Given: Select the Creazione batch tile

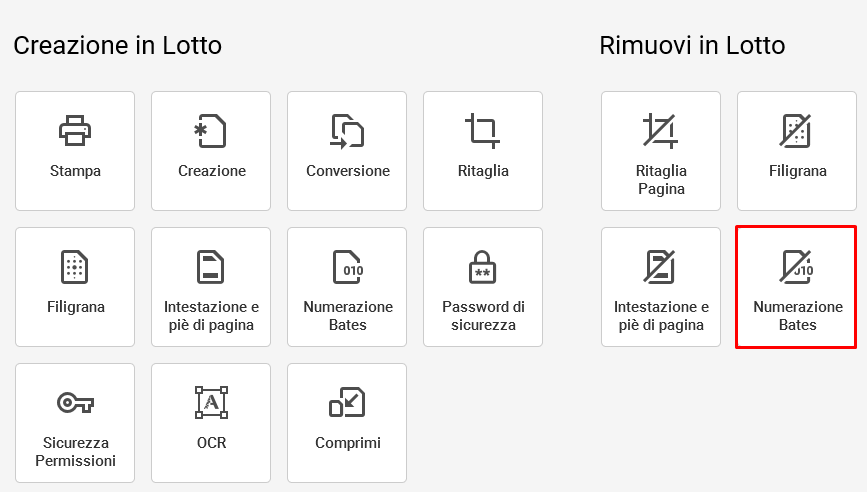Looking at the screenshot, I should point(211,151).
